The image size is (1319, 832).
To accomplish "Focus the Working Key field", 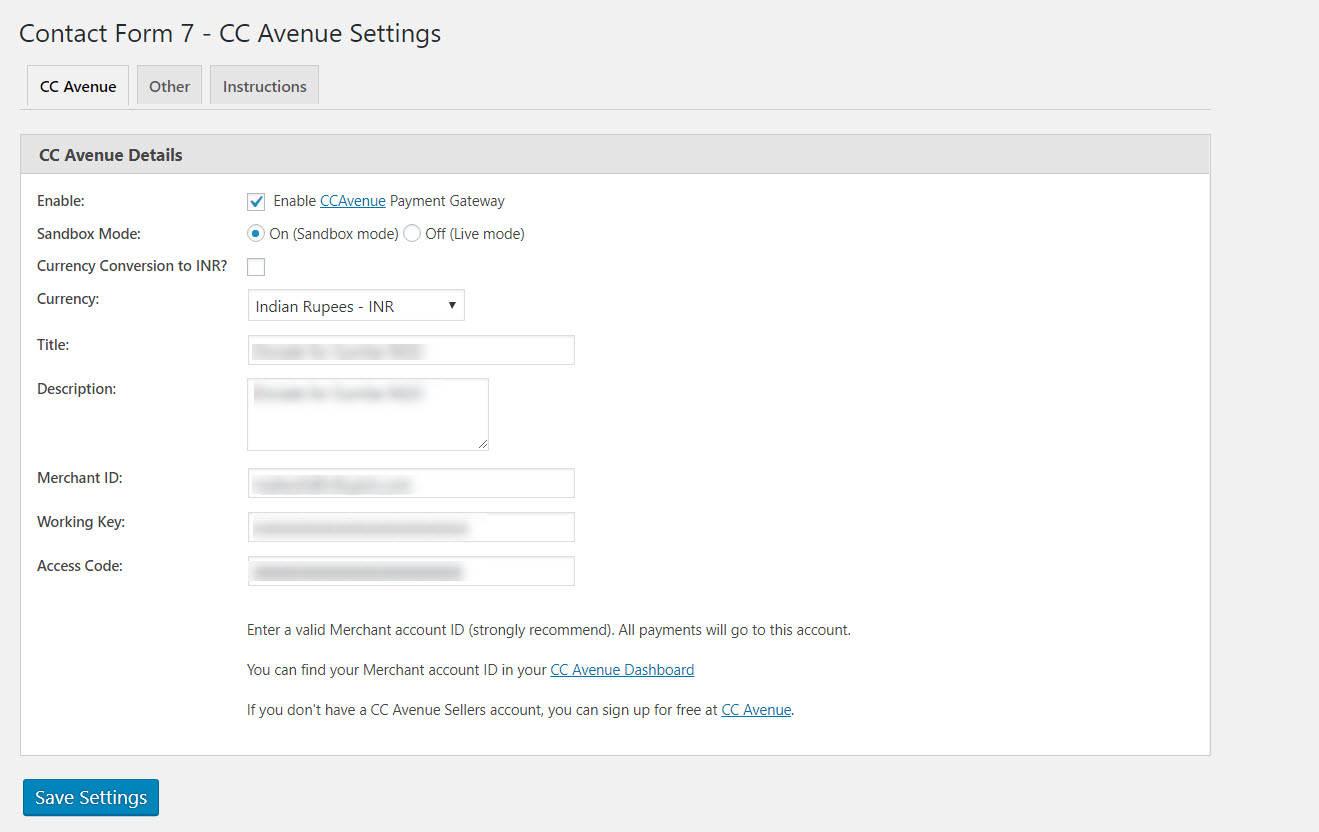I will coord(410,527).
